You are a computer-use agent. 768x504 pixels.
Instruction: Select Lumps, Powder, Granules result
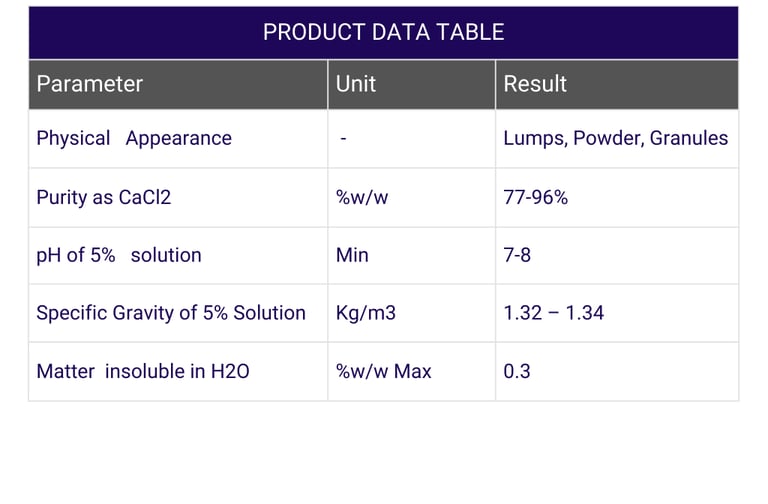tap(615, 138)
